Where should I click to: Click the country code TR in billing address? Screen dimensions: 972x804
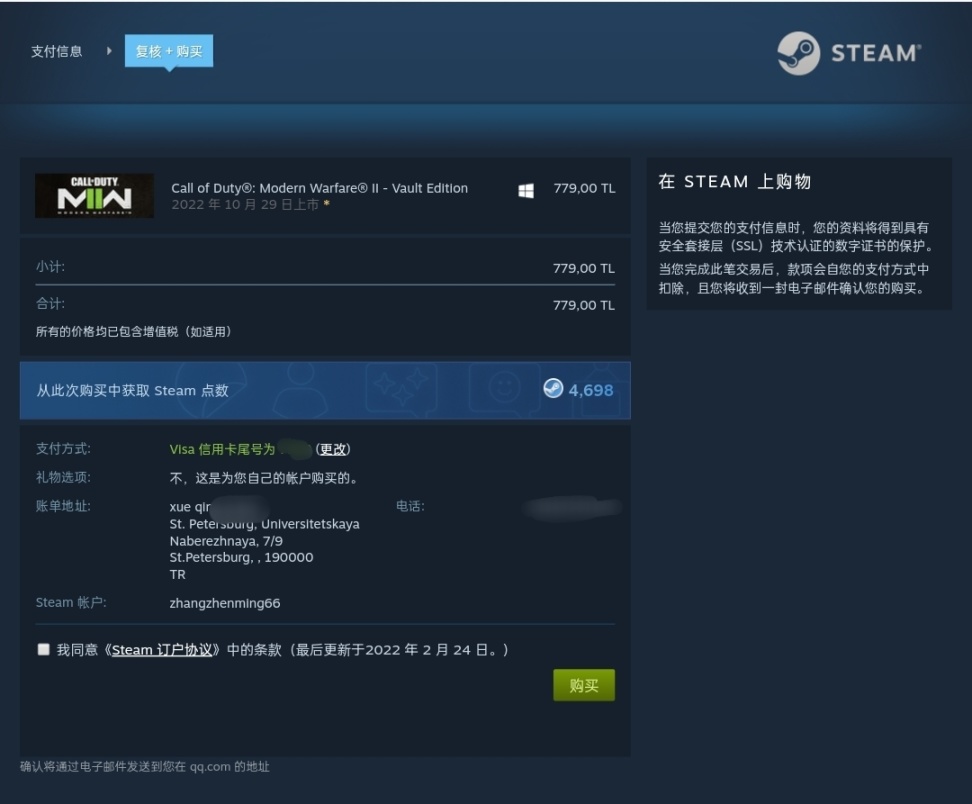point(177,575)
